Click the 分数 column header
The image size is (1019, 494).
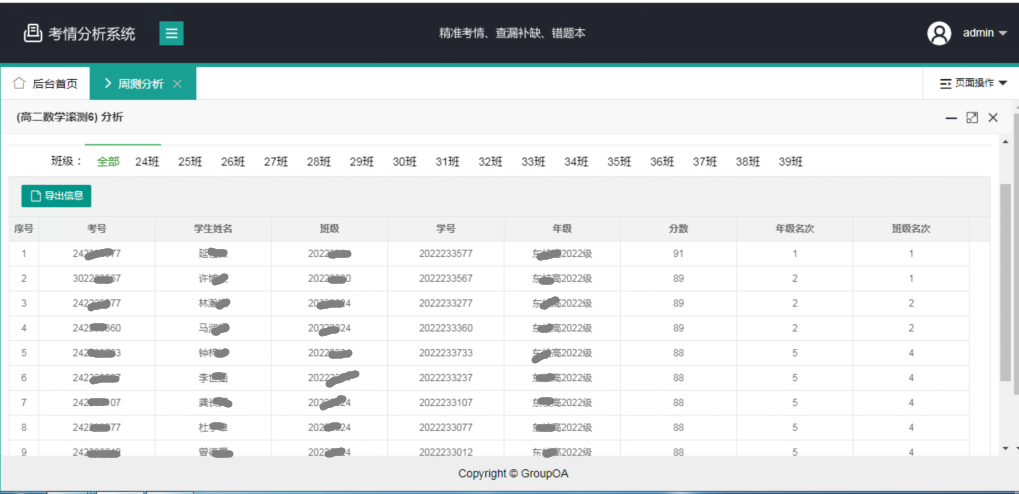(678, 229)
